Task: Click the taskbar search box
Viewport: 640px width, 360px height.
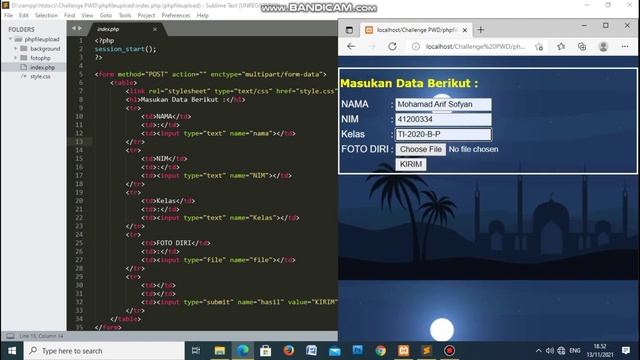Action: [104, 351]
